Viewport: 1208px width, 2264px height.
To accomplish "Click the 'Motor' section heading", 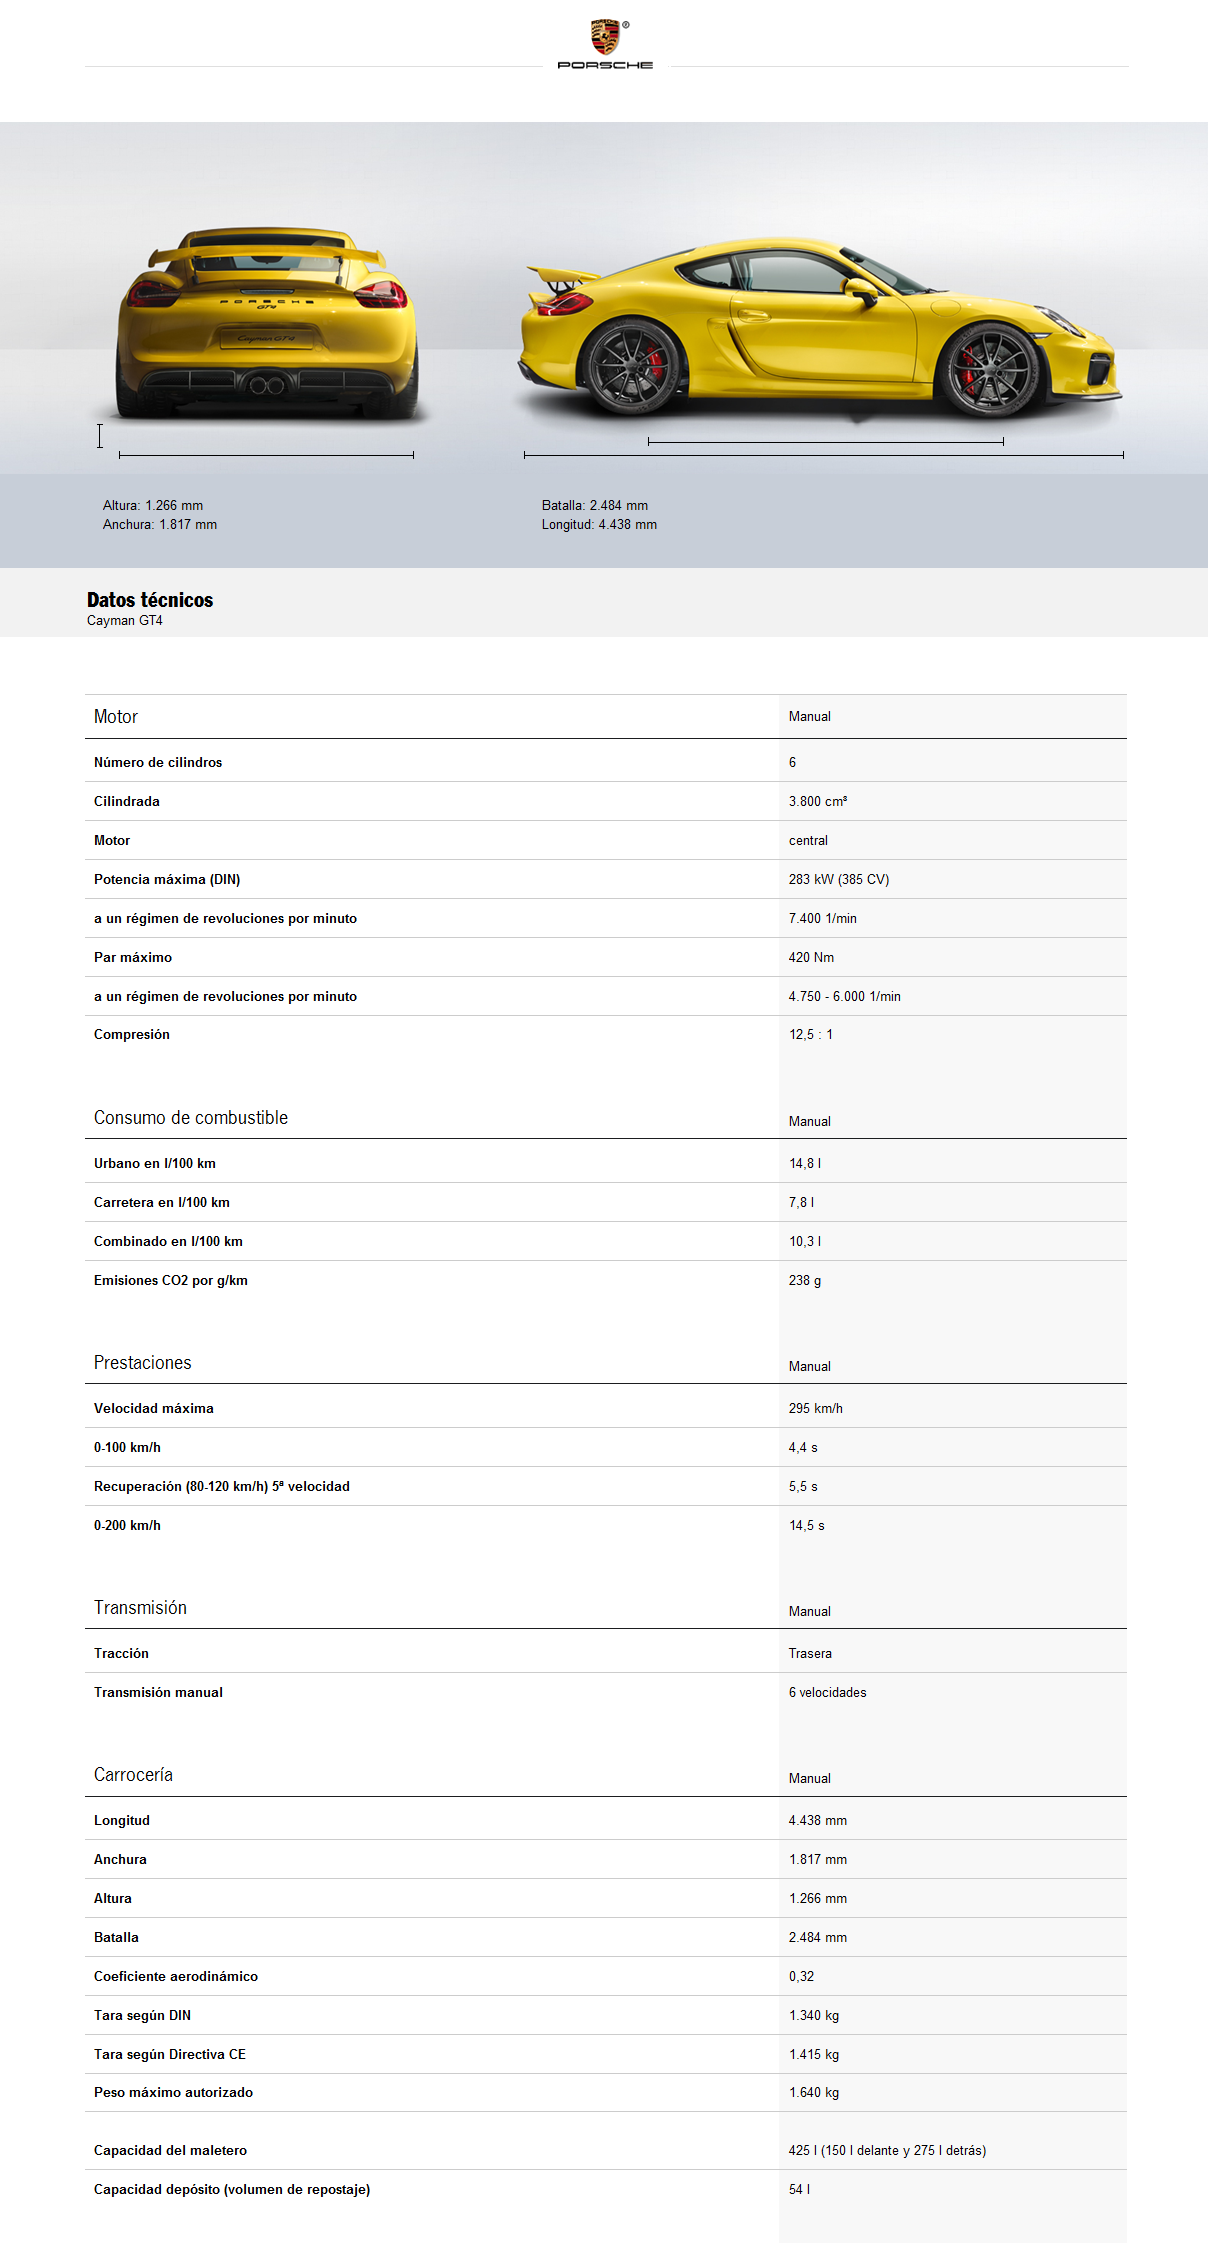I will (116, 717).
